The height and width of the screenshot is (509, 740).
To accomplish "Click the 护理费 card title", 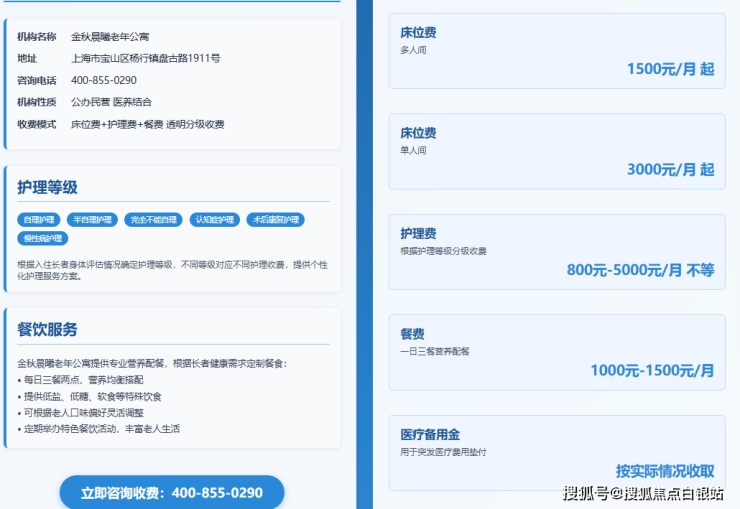I will 418,234.
